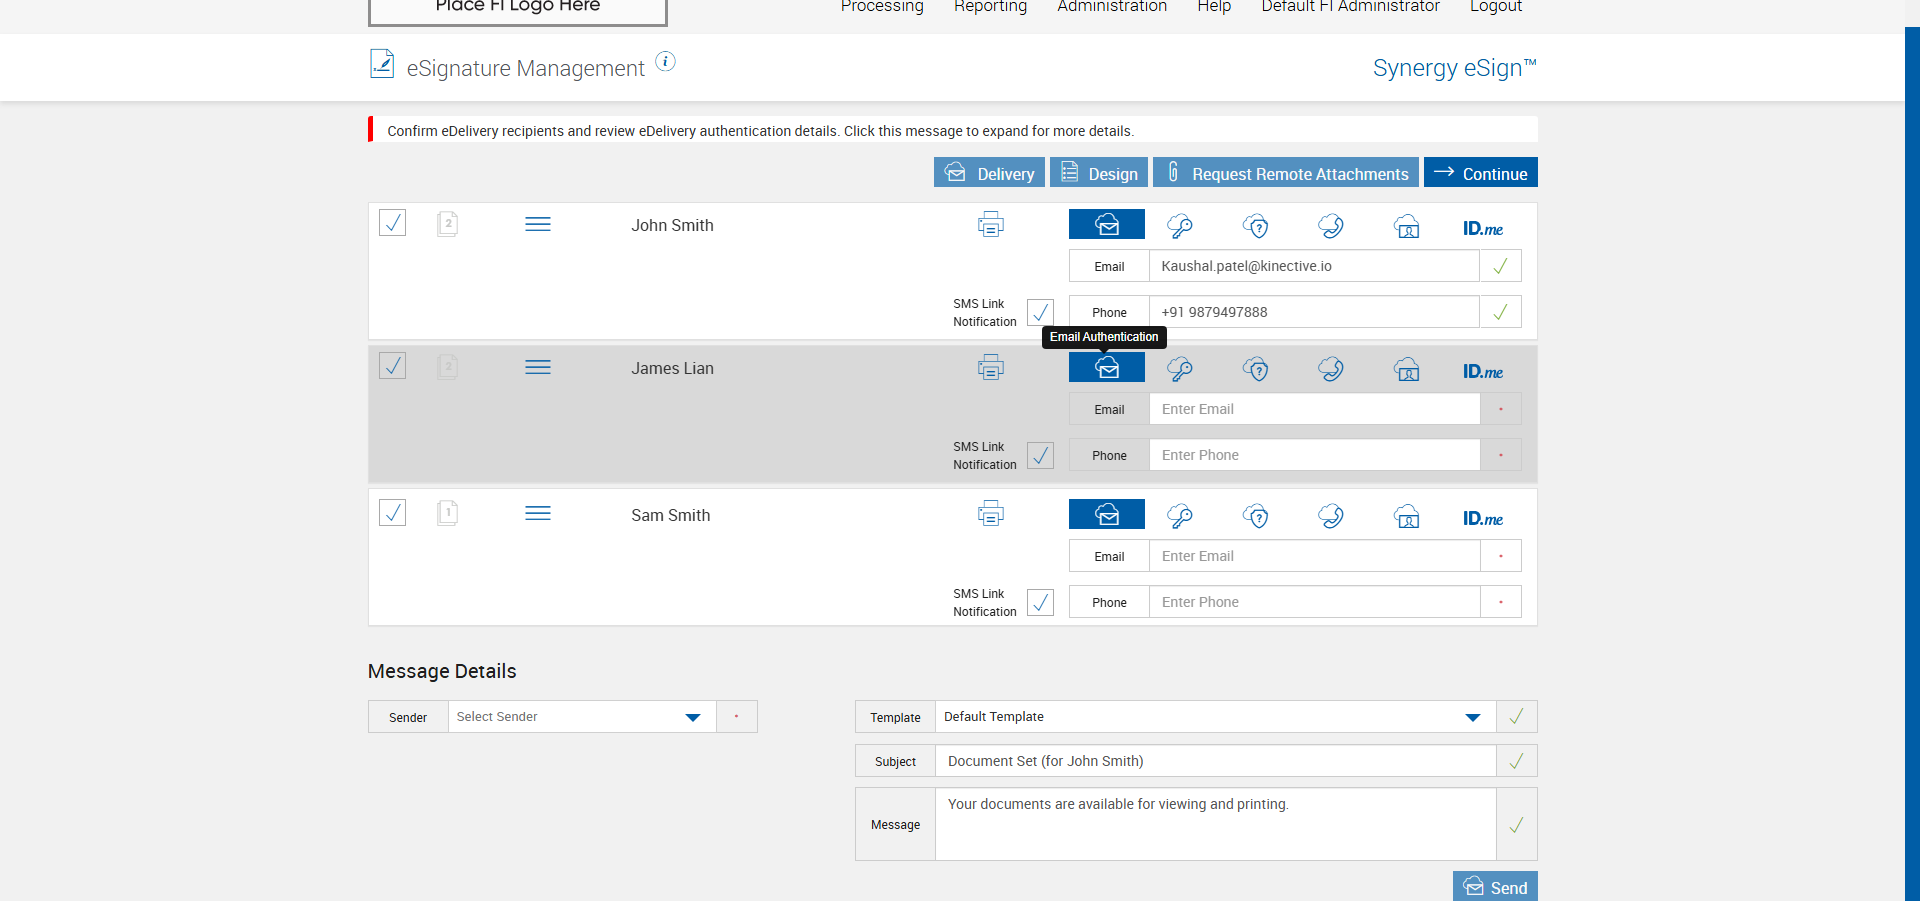Image resolution: width=1920 pixels, height=901 pixels.
Task: Select photo ID verification icon for James Lian
Action: coord(1407,369)
